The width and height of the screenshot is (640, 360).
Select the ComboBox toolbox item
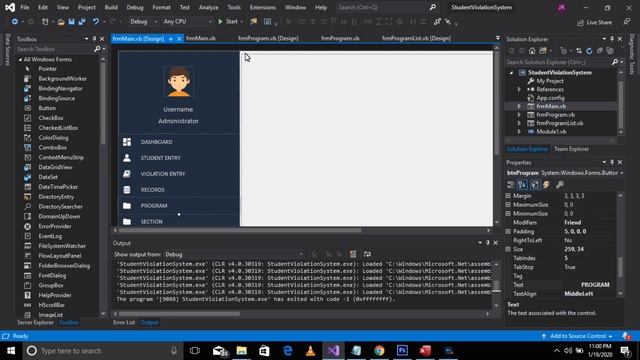53,147
